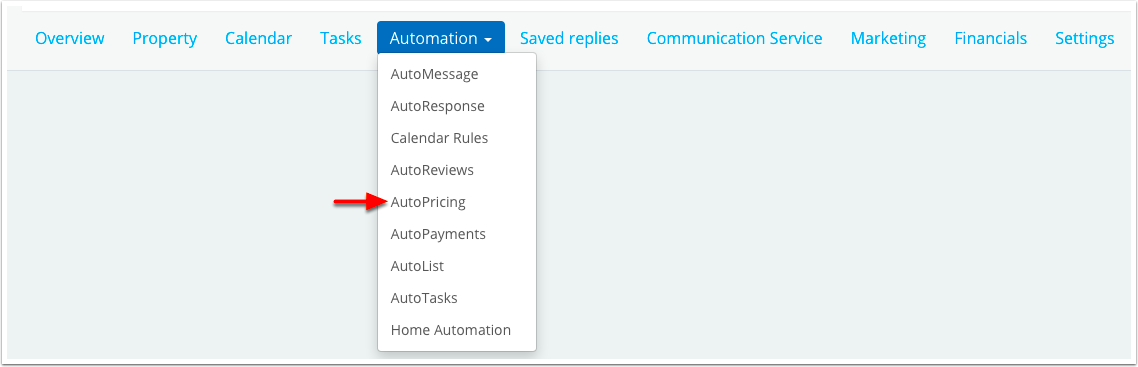Screen dimensions: 1138x367
Task: Click the Automation dropdown caret arrow
Action: [488, 40]
